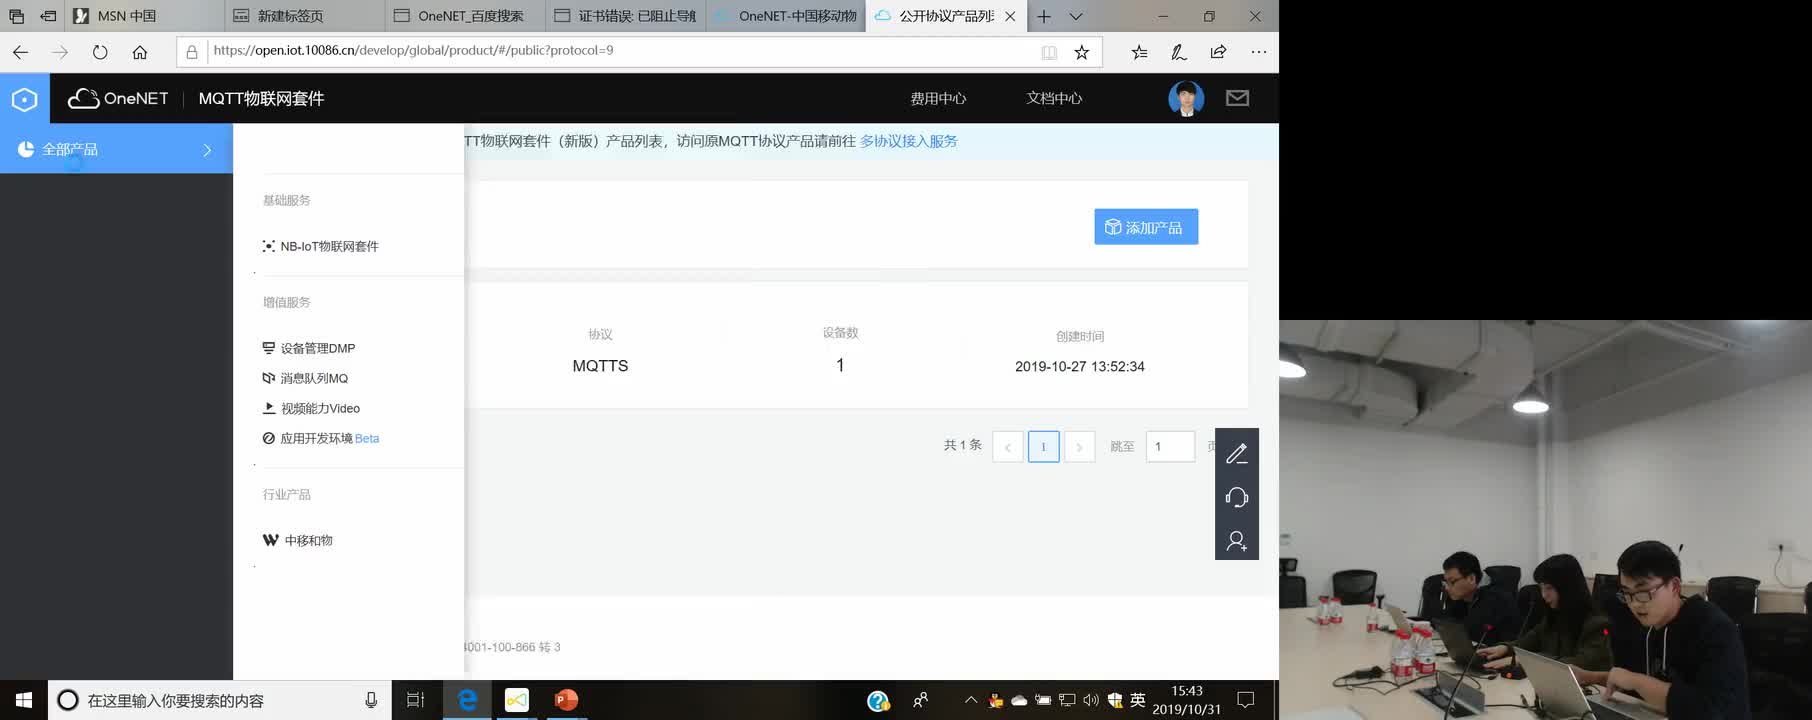Click 添加产品 button
1812x720 pixels.
click(x=1146, y=227)
